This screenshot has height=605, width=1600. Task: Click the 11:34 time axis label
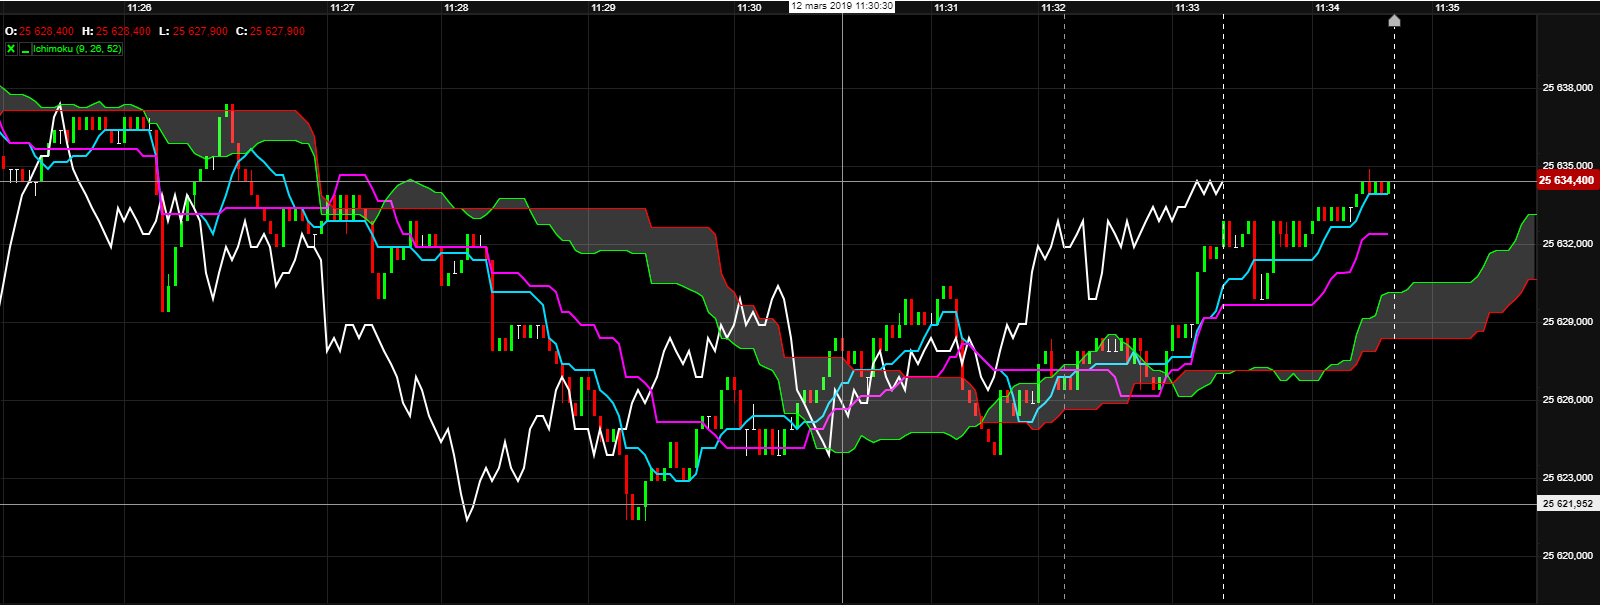[x=1327, y=7]
